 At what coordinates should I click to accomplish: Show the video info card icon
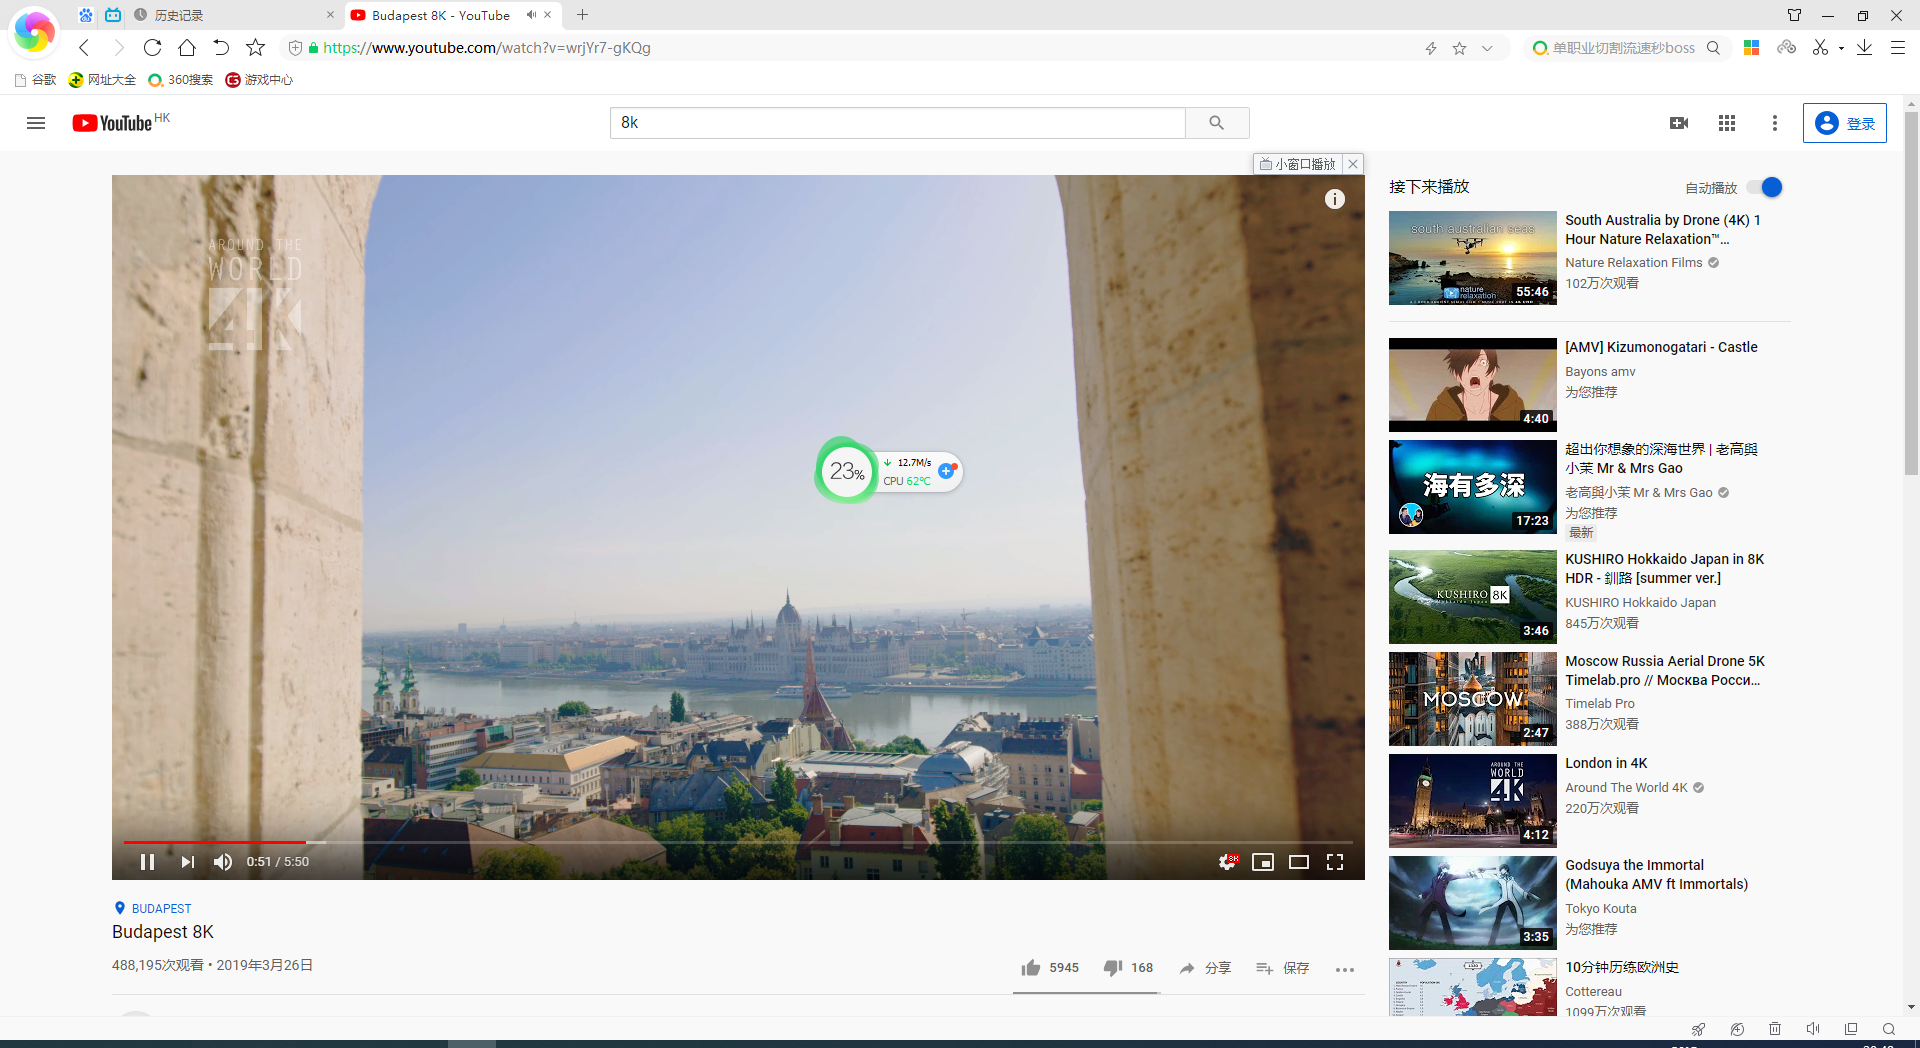coord(1335,199)
